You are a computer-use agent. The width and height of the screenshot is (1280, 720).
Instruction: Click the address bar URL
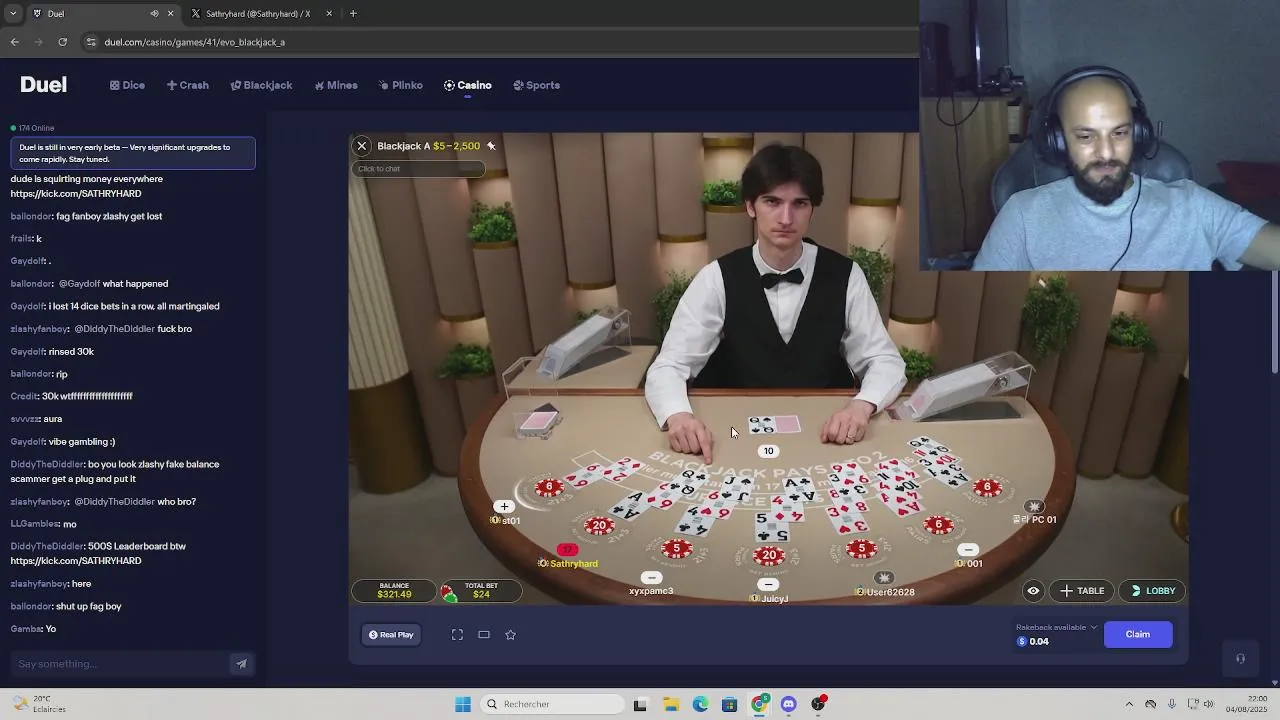195,42
